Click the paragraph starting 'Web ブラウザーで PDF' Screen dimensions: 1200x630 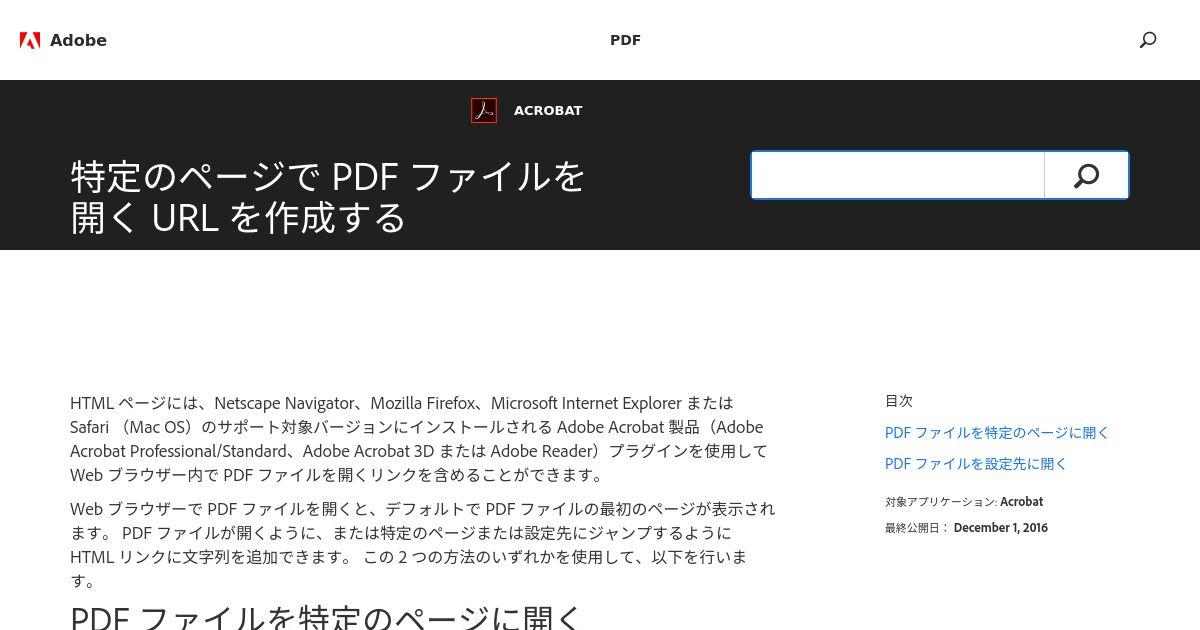422,545
